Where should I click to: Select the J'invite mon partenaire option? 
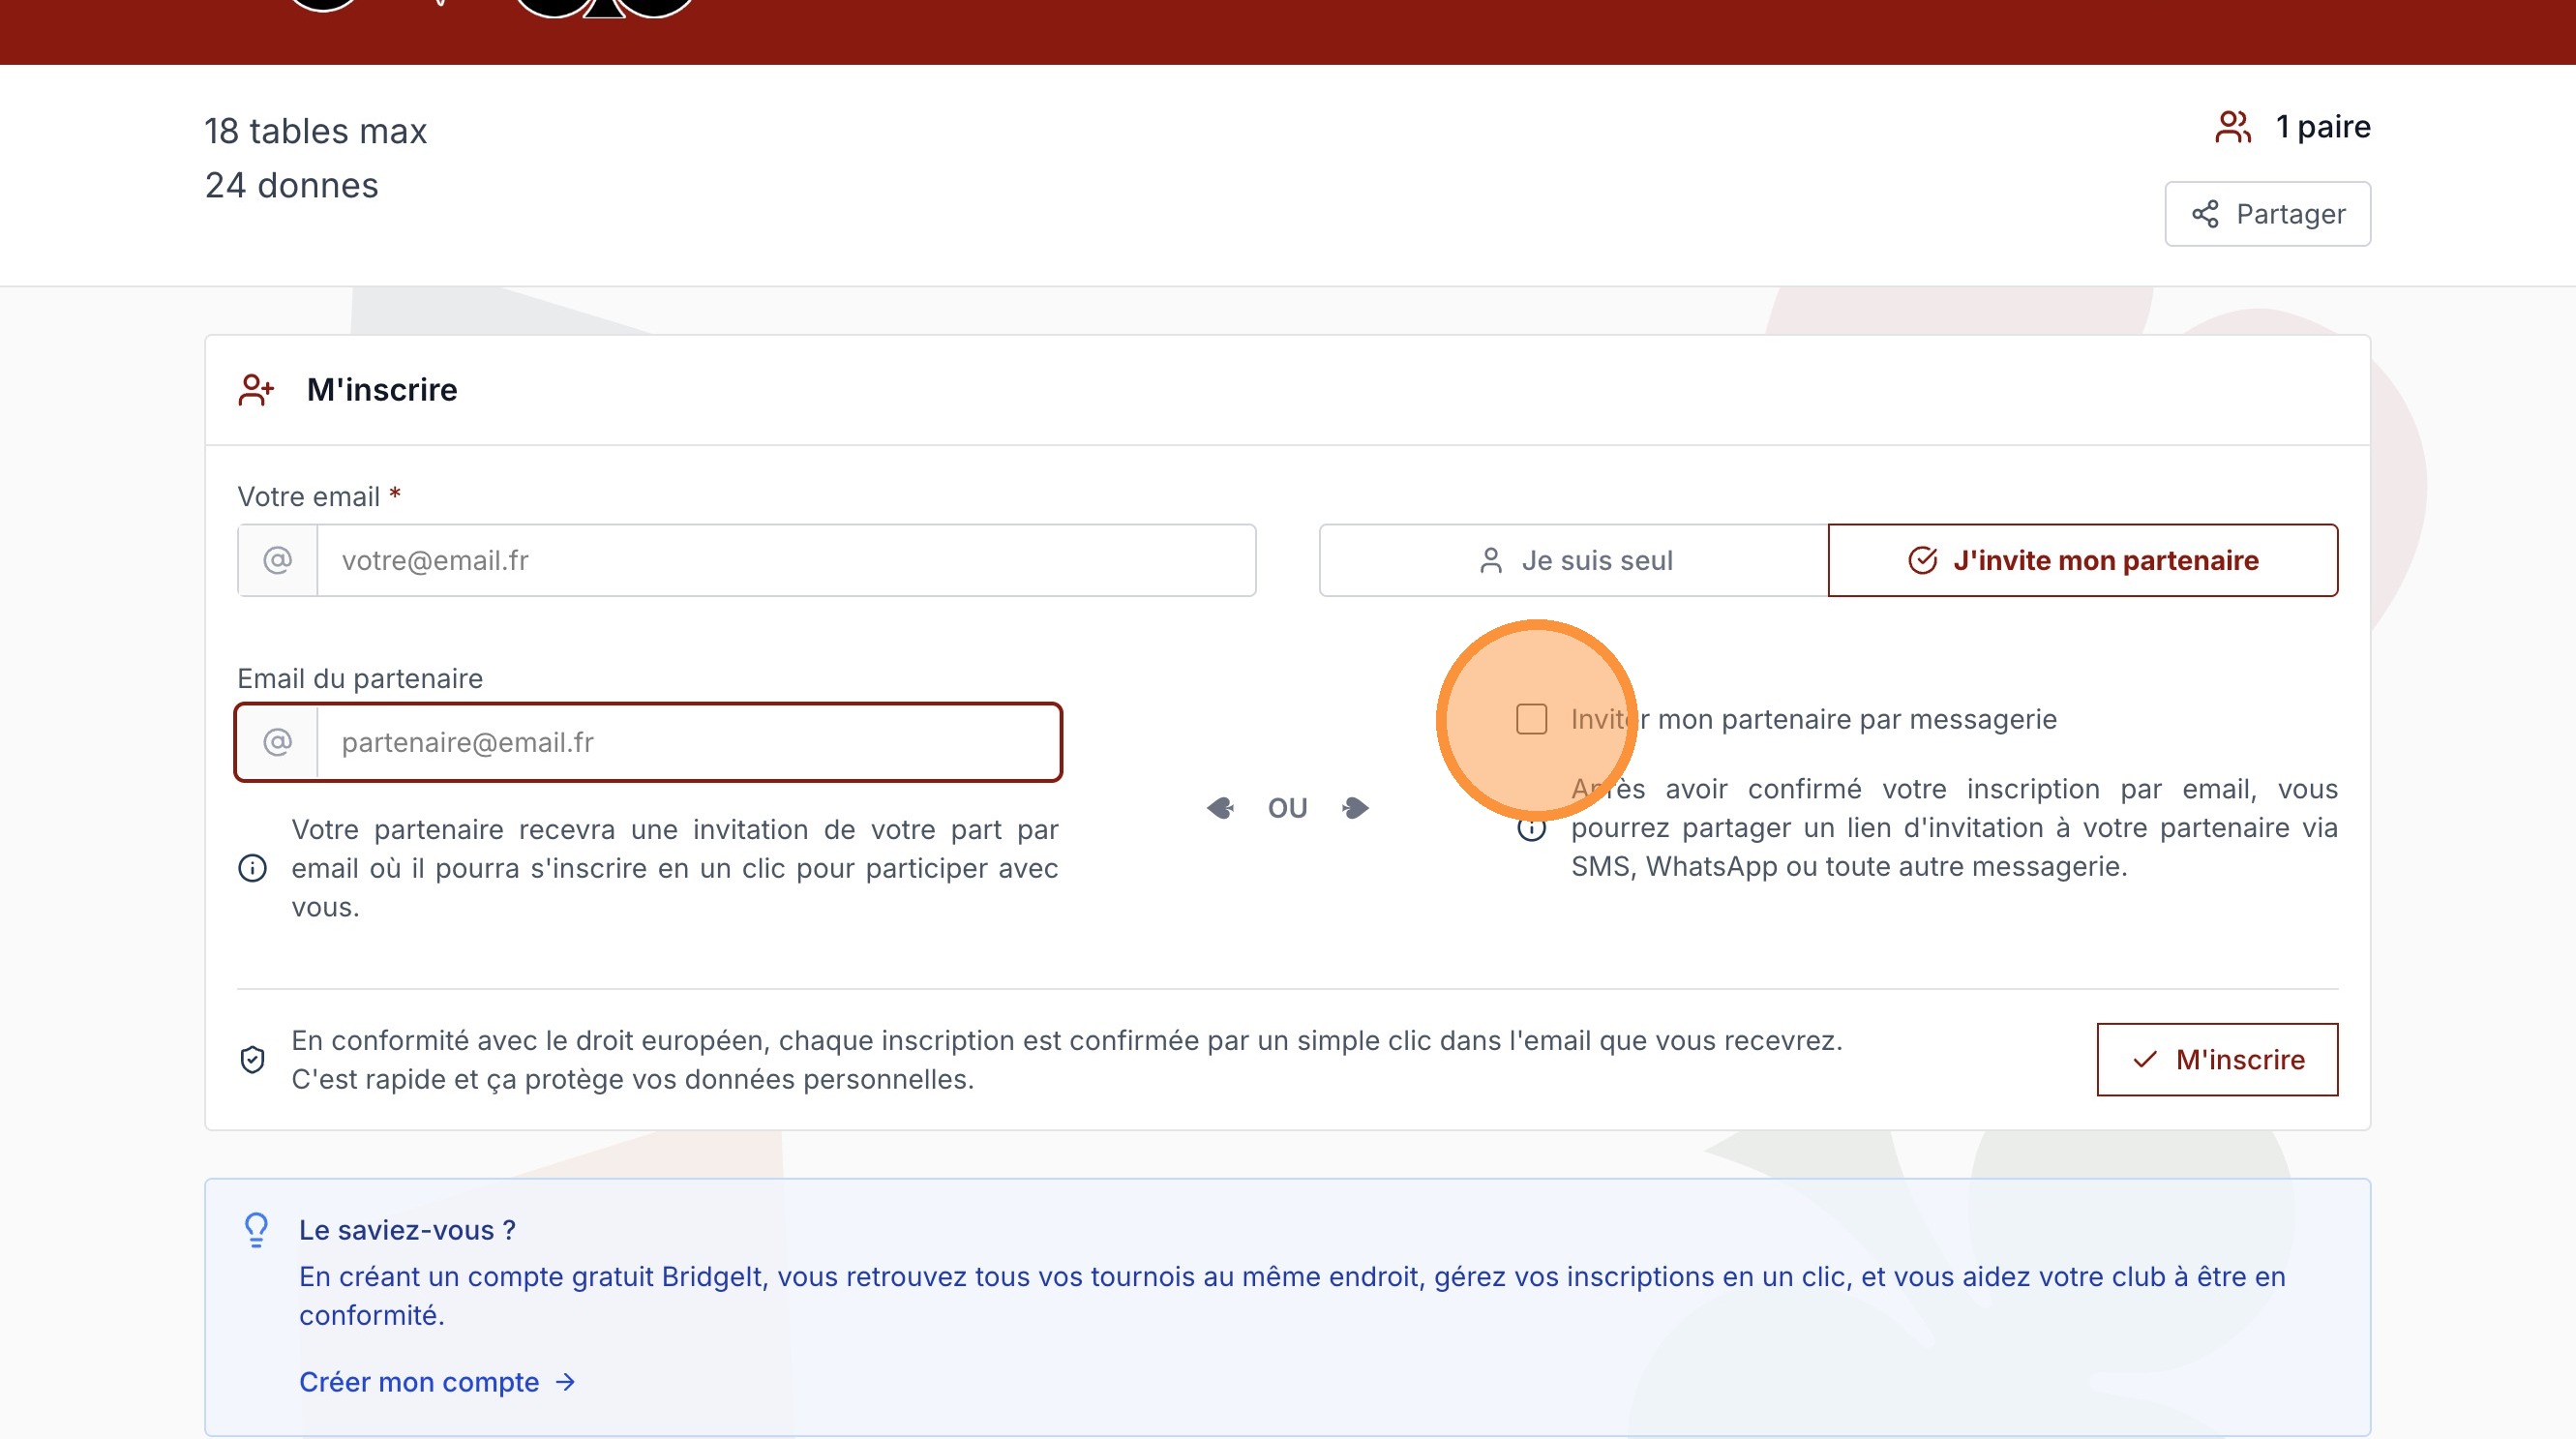(2083, 560)
